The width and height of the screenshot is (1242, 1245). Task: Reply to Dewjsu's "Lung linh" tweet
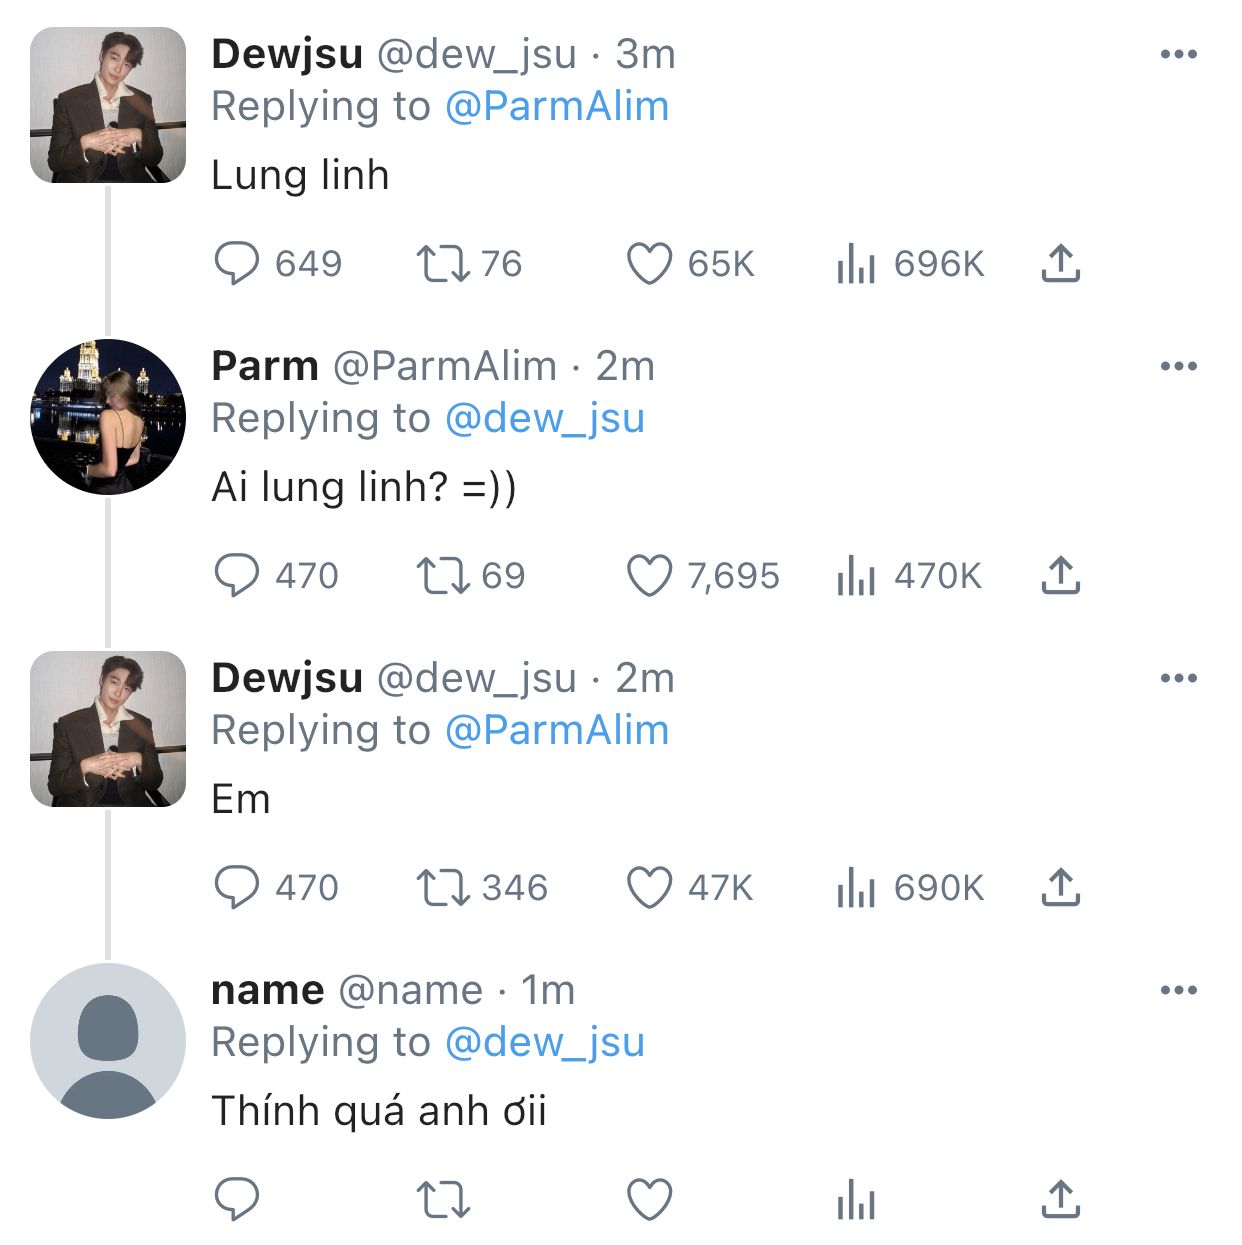click(x=237, y=264)
